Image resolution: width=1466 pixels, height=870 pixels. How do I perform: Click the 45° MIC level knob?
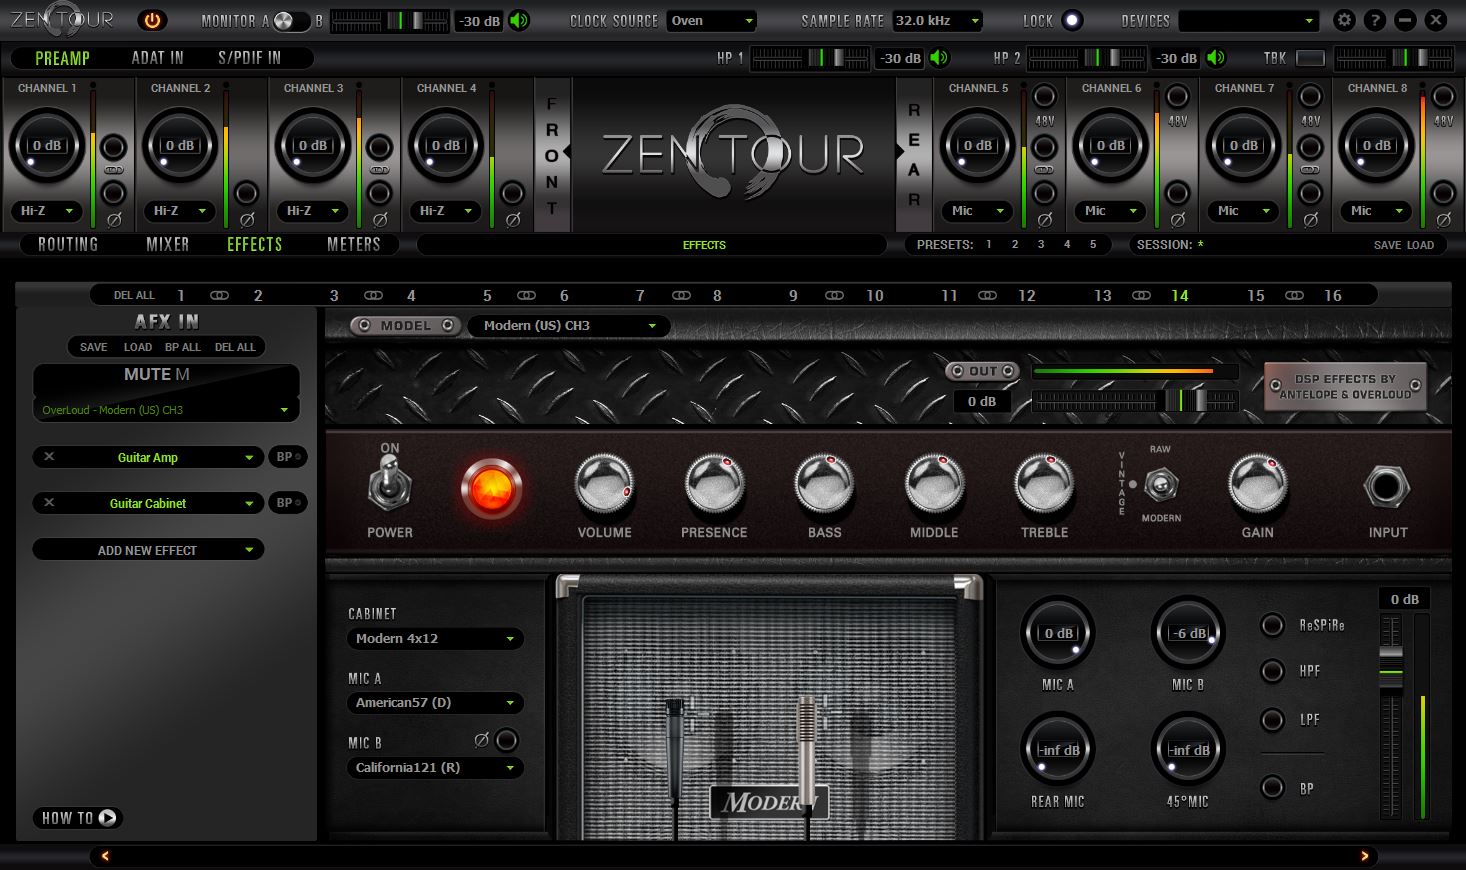tap(1188, 750)
